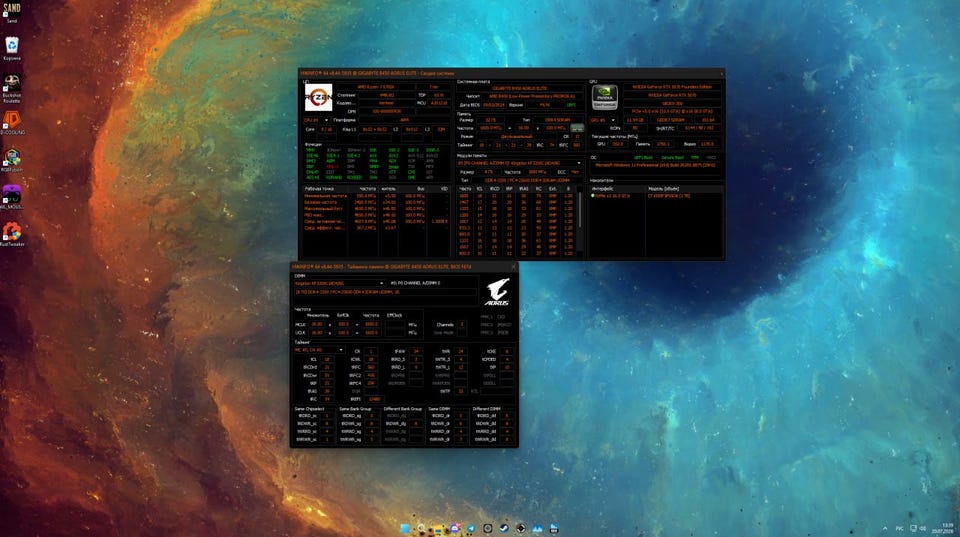The height and width of the screenshot is (537, 960).
Task: Open Telegram from the taskbar
Action: pos(471,528)
